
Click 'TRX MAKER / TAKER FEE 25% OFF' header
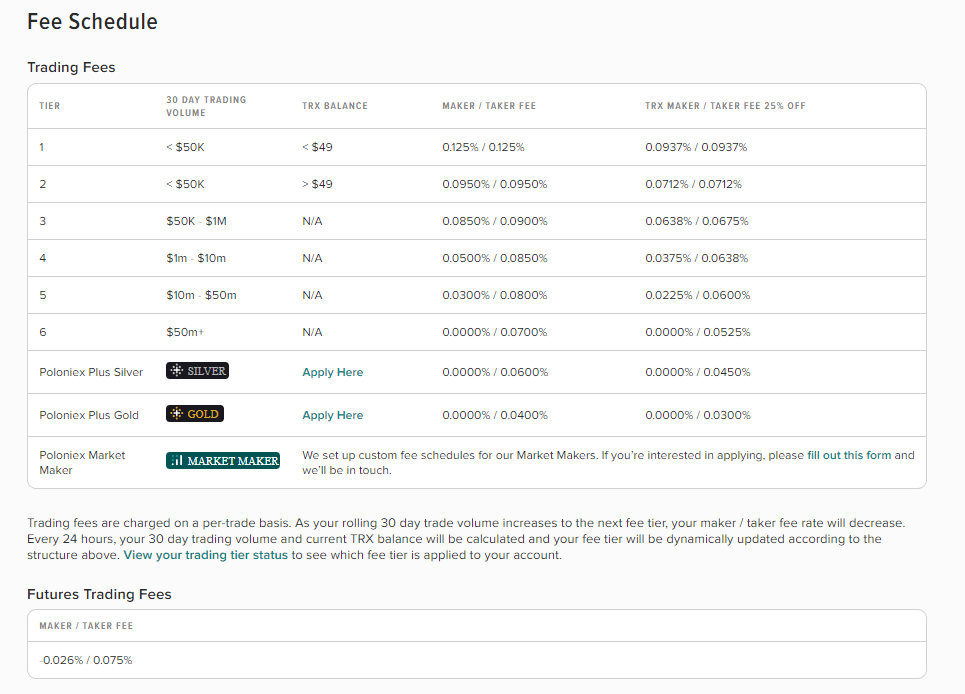pyautogui.click(x=725, y=106)
